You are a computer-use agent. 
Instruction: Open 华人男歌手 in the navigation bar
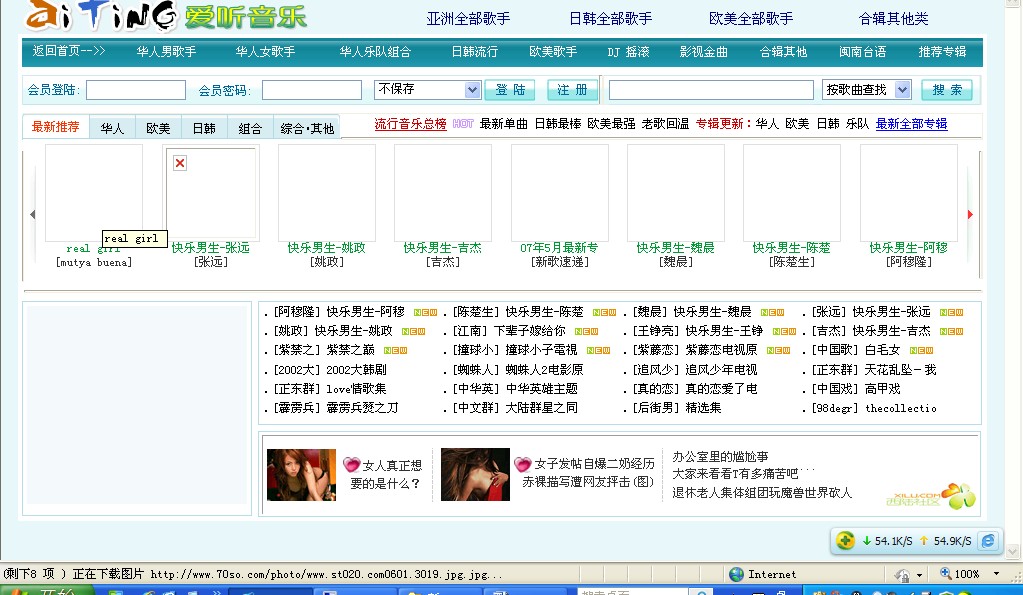(x=166, y=52)
